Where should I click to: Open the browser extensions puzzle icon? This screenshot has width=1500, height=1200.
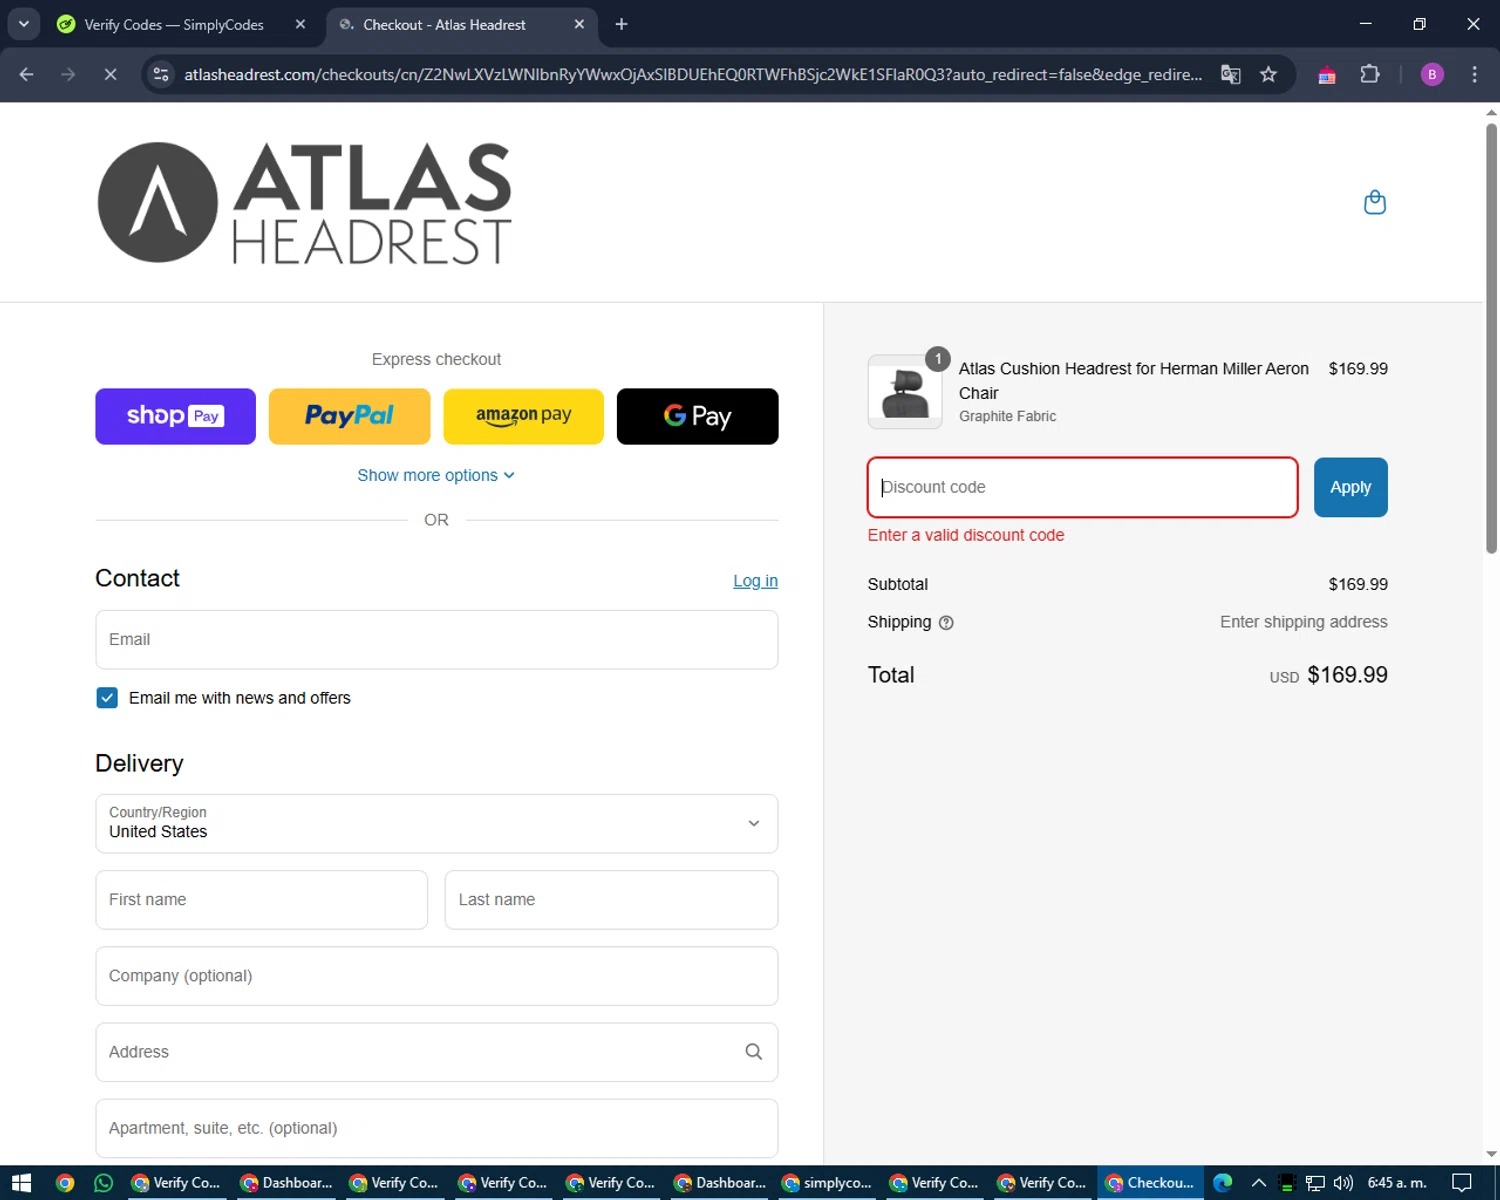point(1370,74)
